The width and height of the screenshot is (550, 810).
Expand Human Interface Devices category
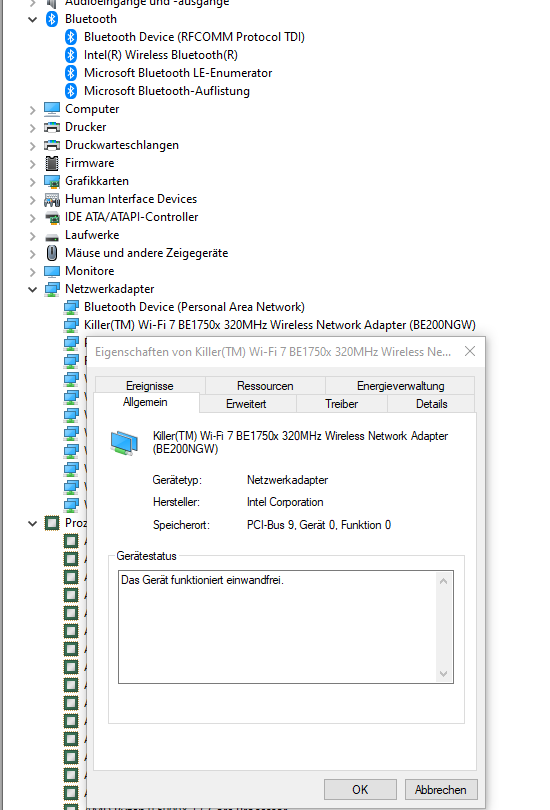tap(33, 200)
